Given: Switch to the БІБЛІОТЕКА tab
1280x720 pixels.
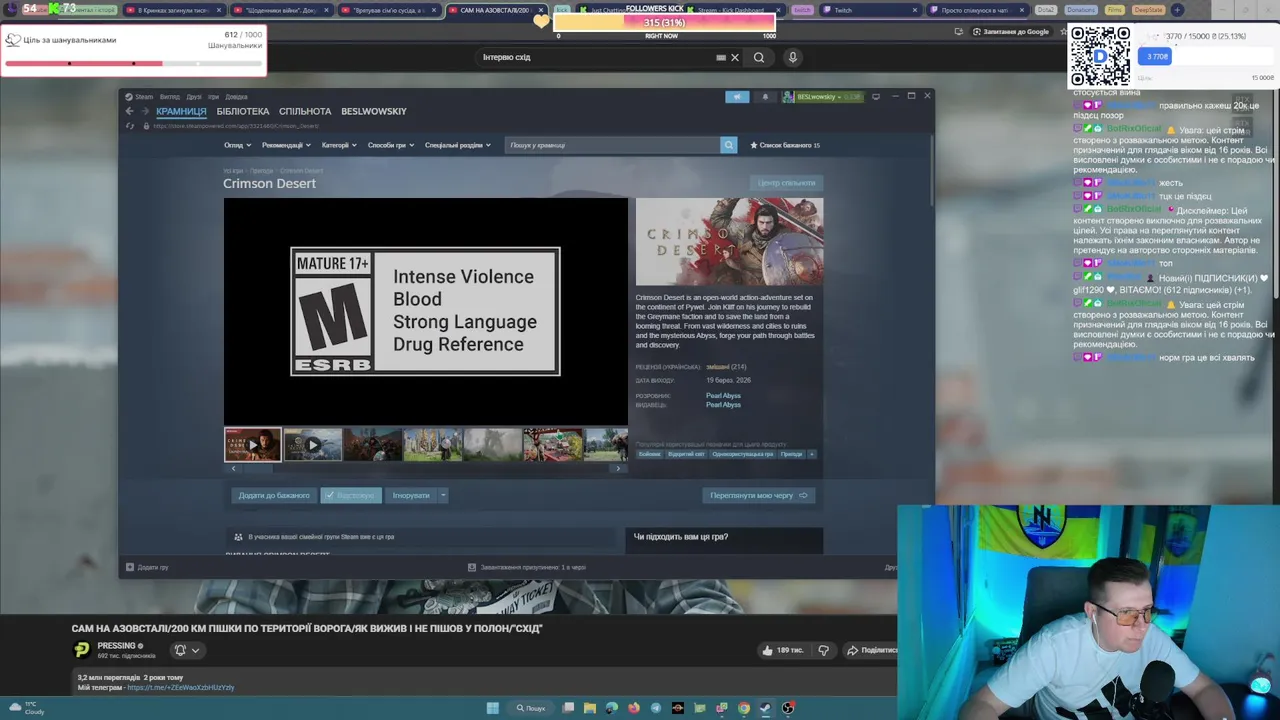Looking at the screenshot, I should click(x=243, y=111).
